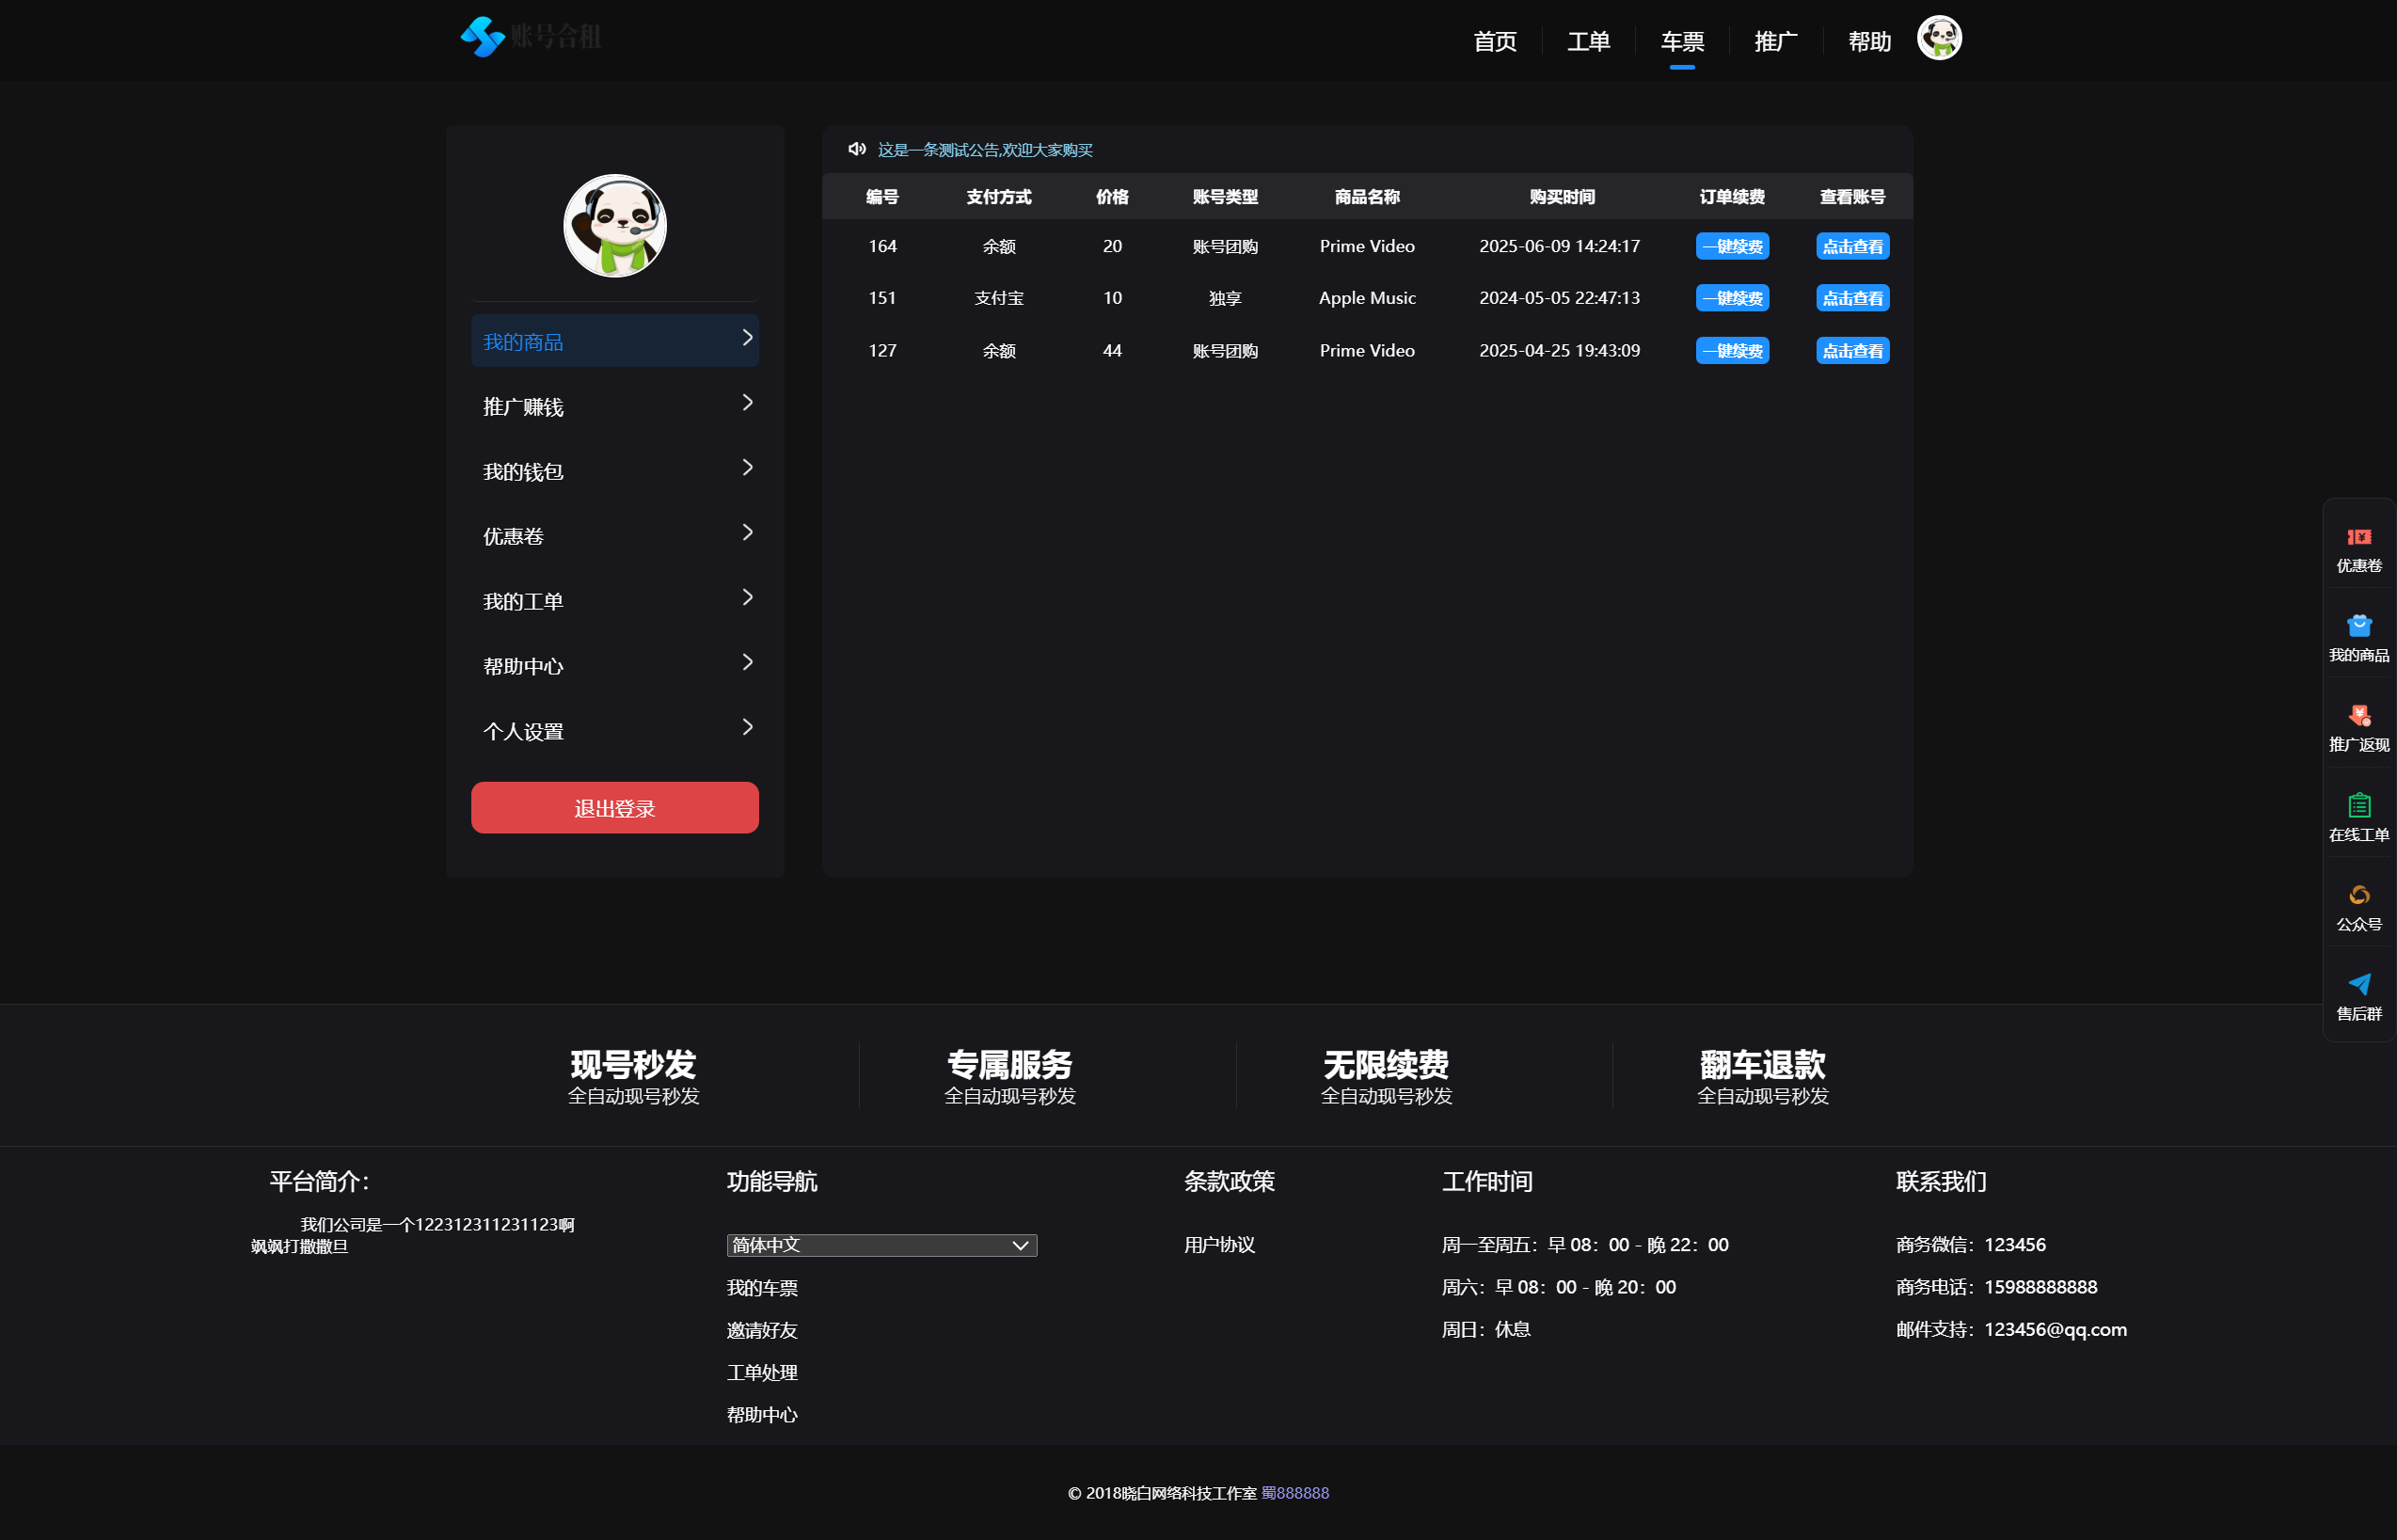Click 点击查看 for Apple Music order

tap(1851, 298)
